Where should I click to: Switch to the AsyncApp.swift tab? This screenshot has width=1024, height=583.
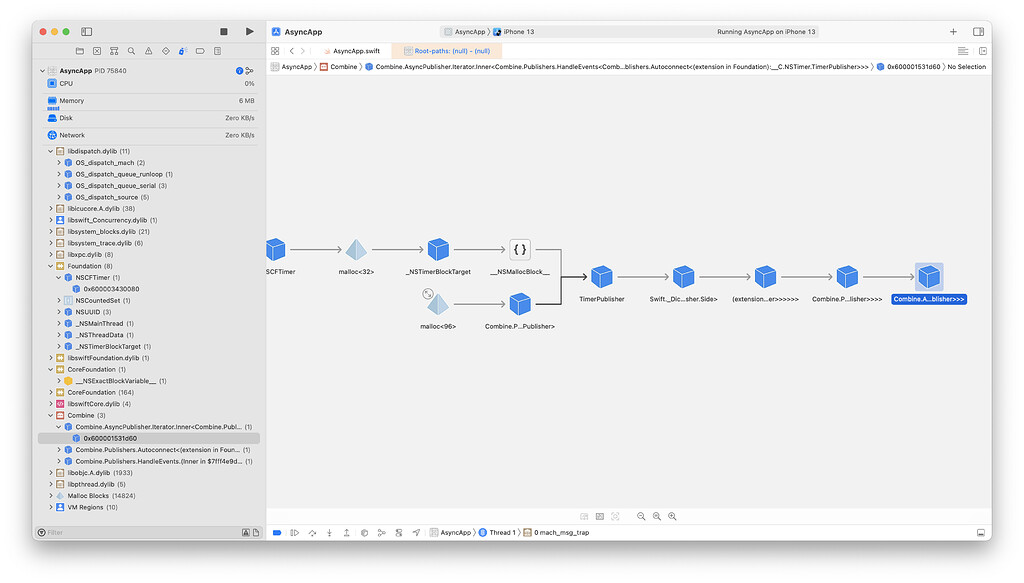tap(355, 50)
